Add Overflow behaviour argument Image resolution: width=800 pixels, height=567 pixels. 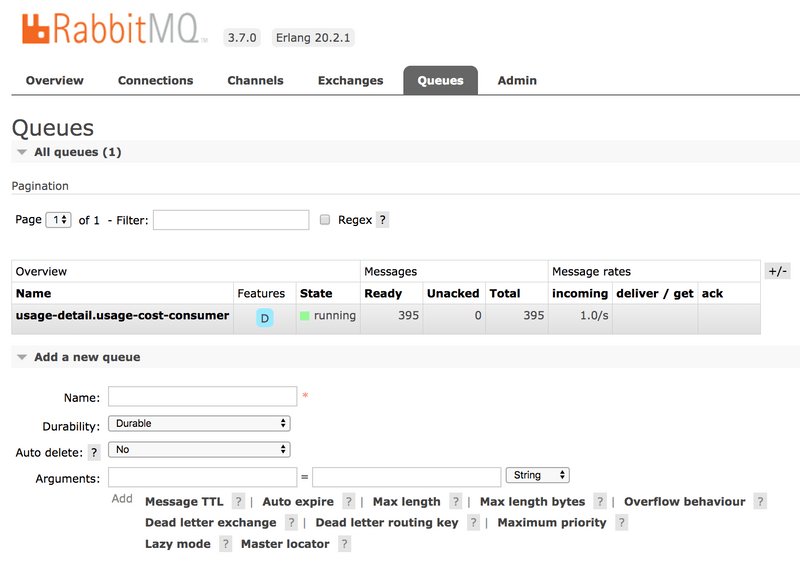(x=684, y=502)
